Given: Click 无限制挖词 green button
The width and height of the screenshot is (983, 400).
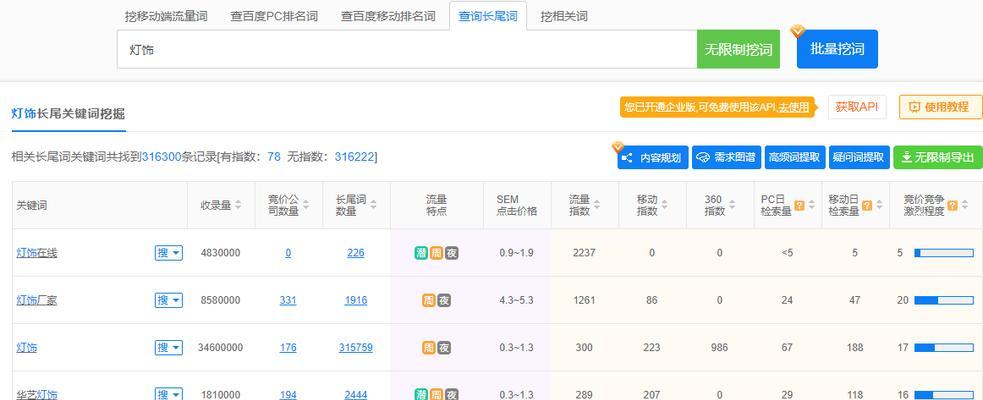Looking at the screenshot, I should click(739, 49).
